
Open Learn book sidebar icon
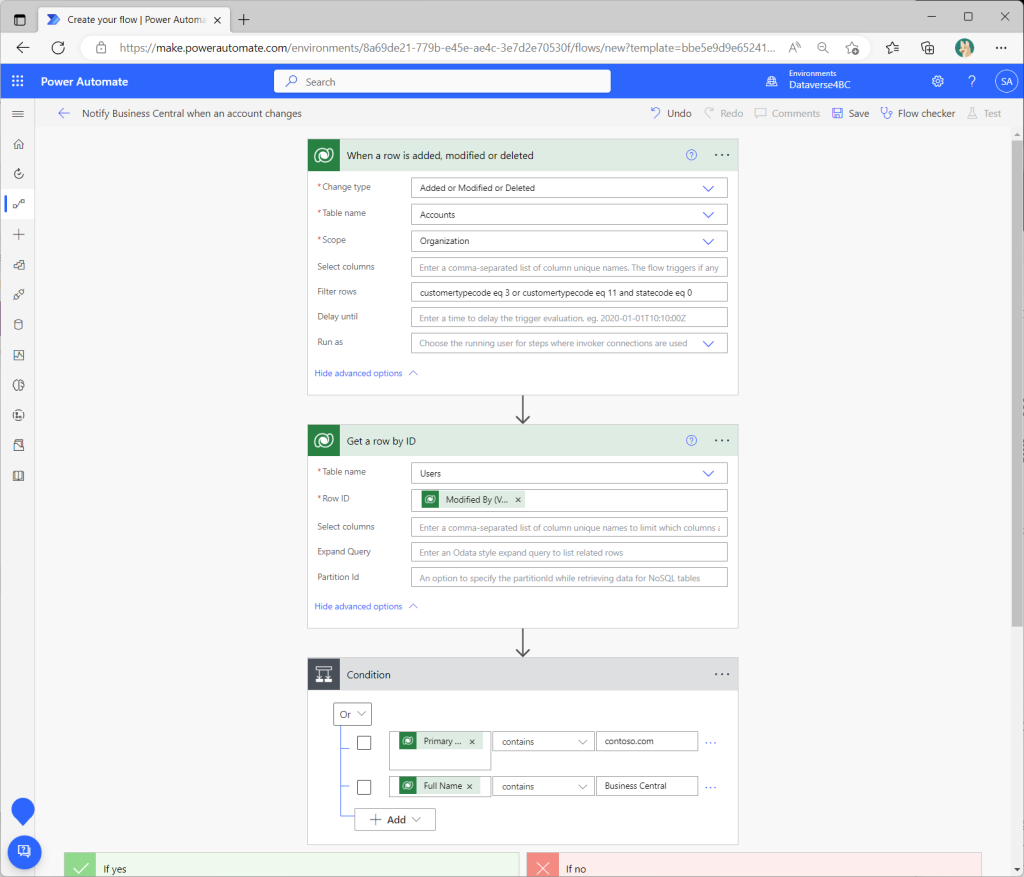click(x=19, y=475)
